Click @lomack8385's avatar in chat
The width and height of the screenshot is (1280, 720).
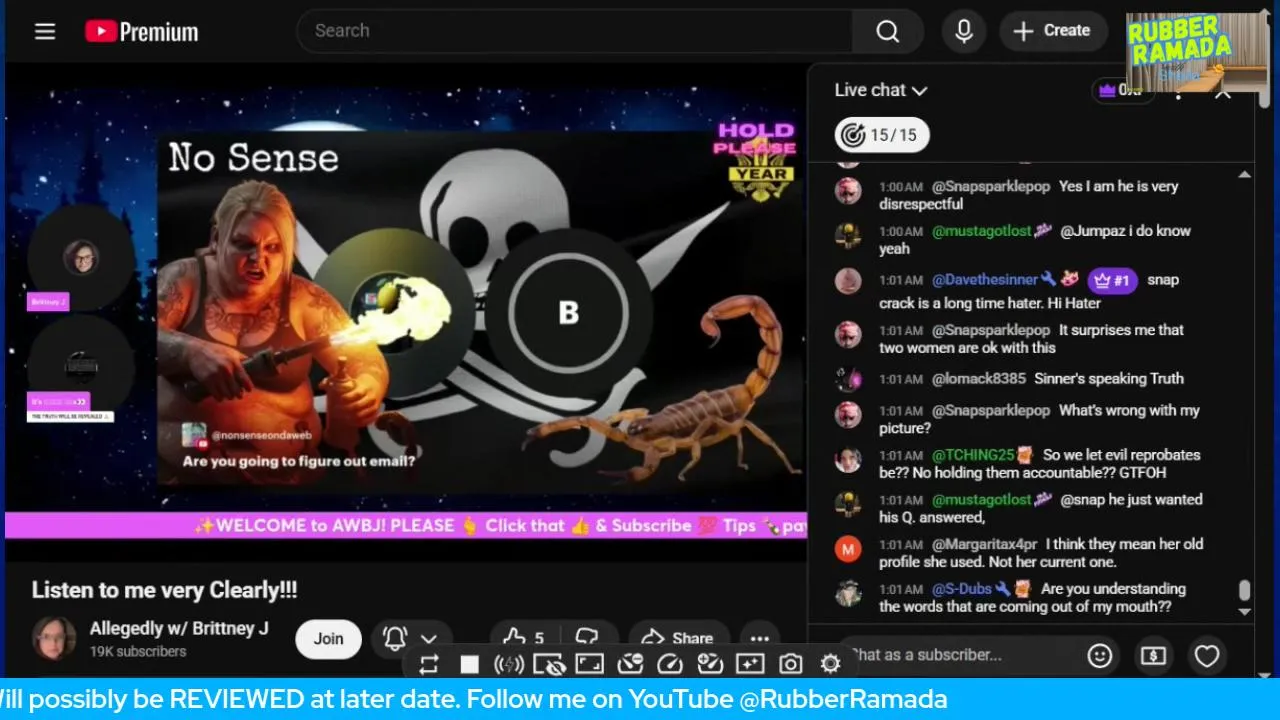(x=848, y=379)
